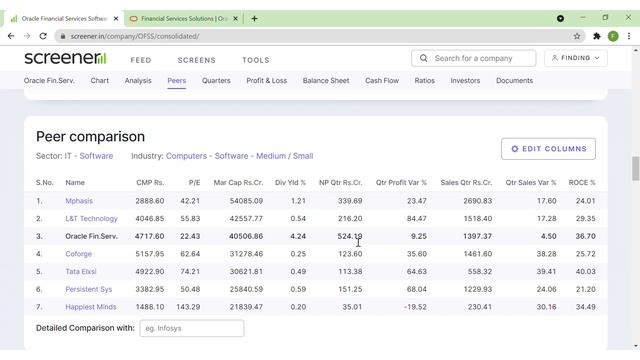Image resolution: width=640 pixels, height=360 pixels.
Task: Bookmark this page with star icon
Action: click(577, 36)
